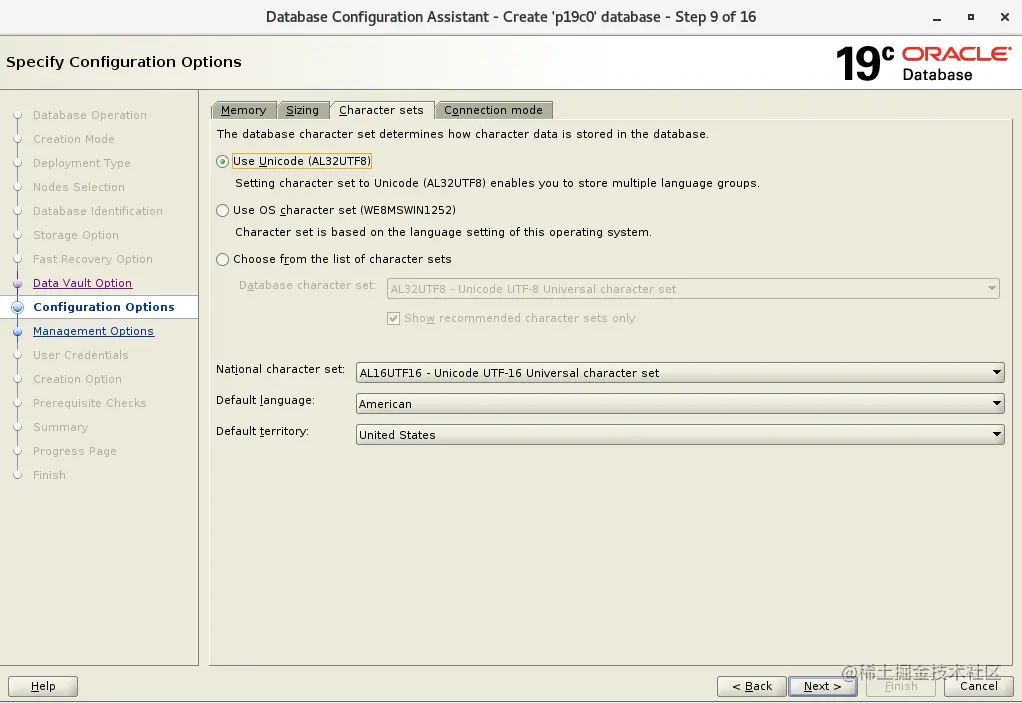Close the Database Configuration Assistant window
This screenshot has width=1022, height=703.
click(1004, 18)
